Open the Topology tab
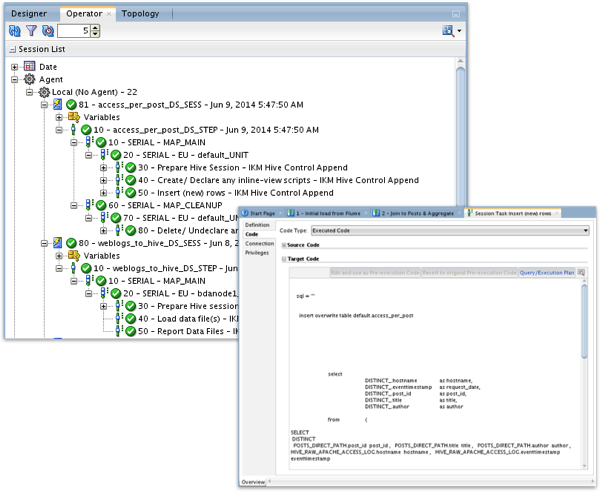600x492 pixels. (x=140, y=13)
